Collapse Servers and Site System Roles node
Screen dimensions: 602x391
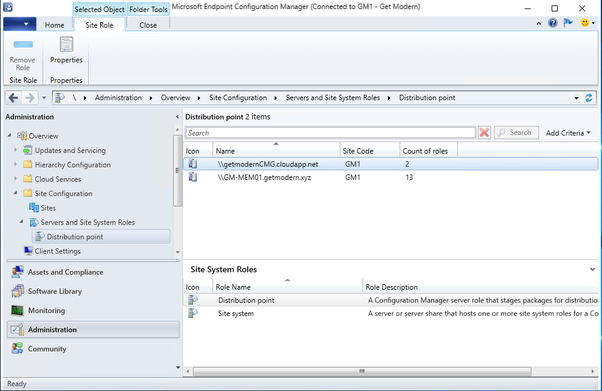click(22, 222)
